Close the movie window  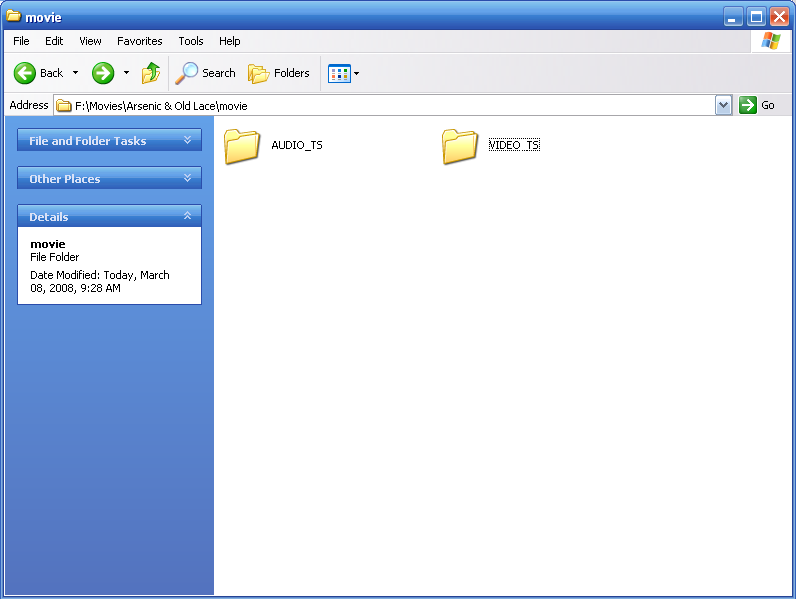779,17
